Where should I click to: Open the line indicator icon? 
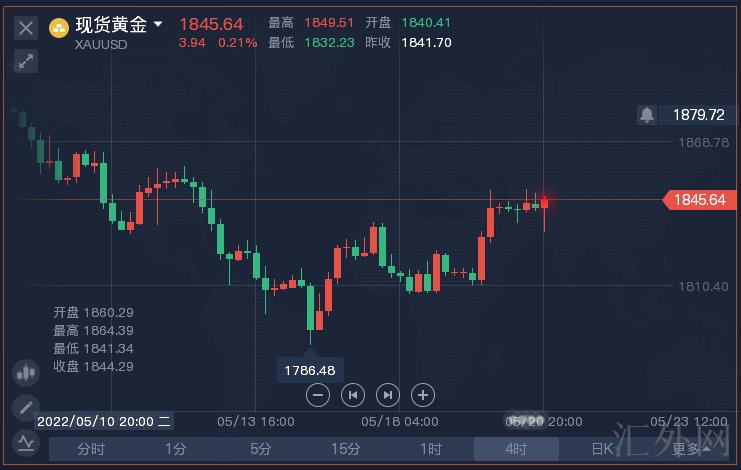point(26,442)
